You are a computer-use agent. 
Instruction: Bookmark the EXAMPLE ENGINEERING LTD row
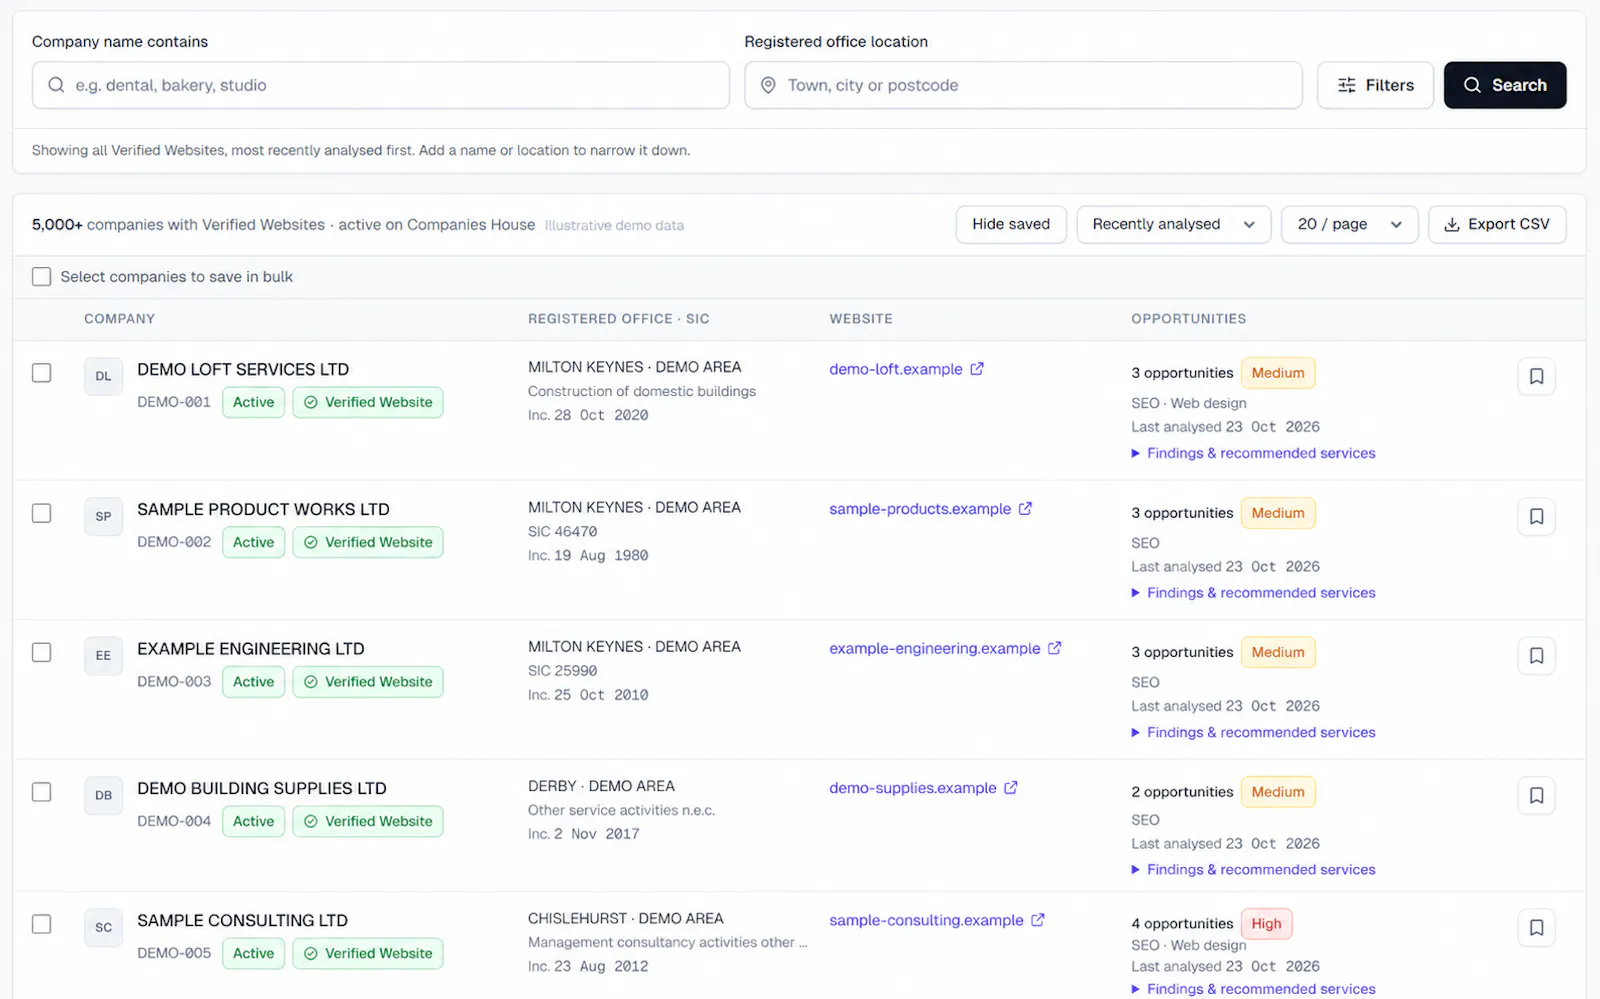(1536, 655)
